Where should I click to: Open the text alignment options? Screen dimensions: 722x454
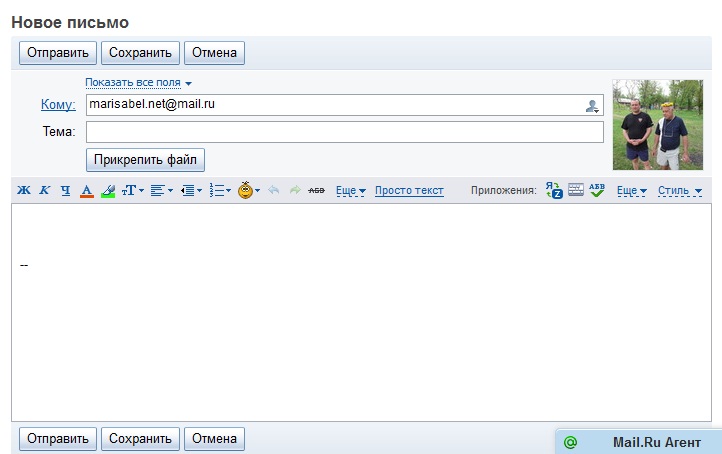161,190
